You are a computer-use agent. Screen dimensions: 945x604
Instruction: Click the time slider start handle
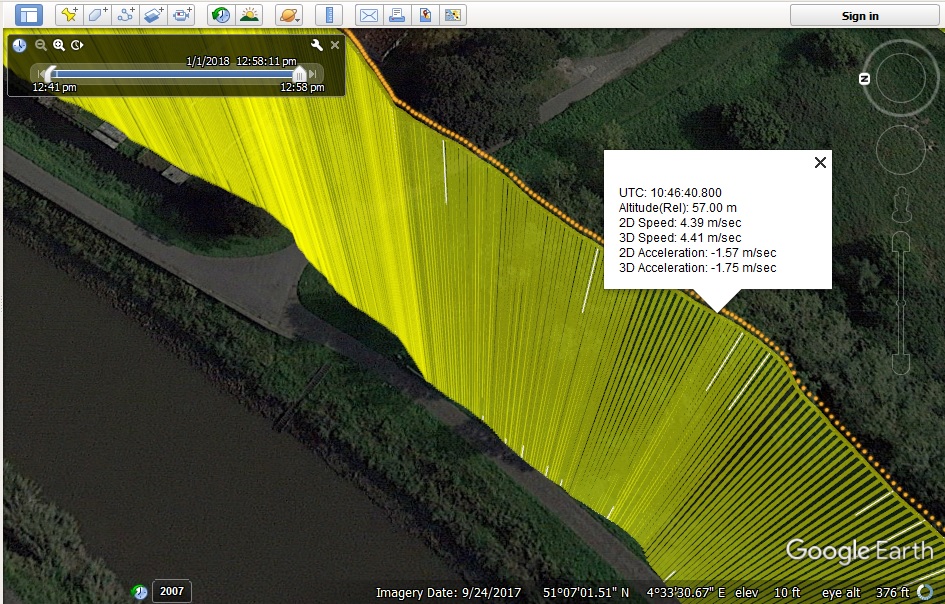tap(50, 74)
